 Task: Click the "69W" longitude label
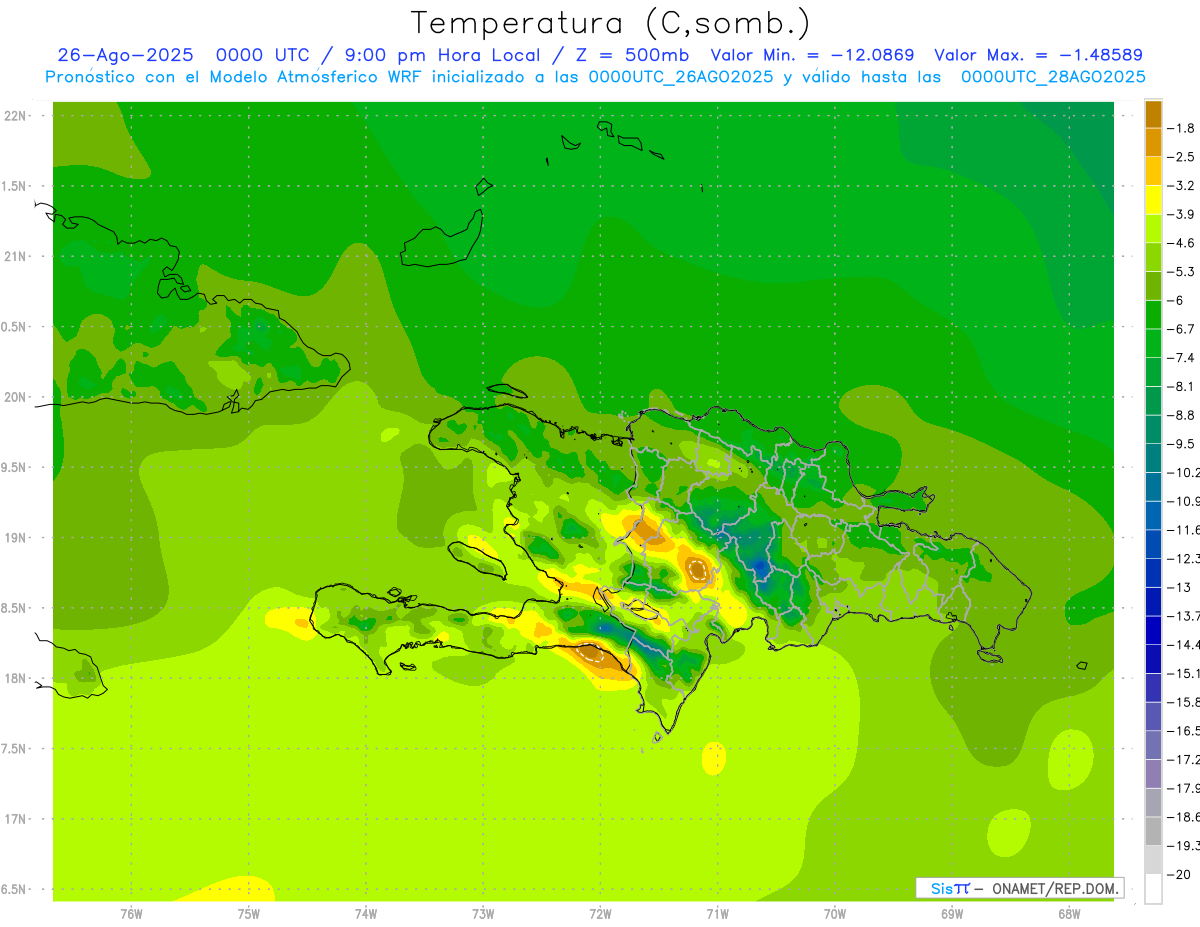pos(952,913)
